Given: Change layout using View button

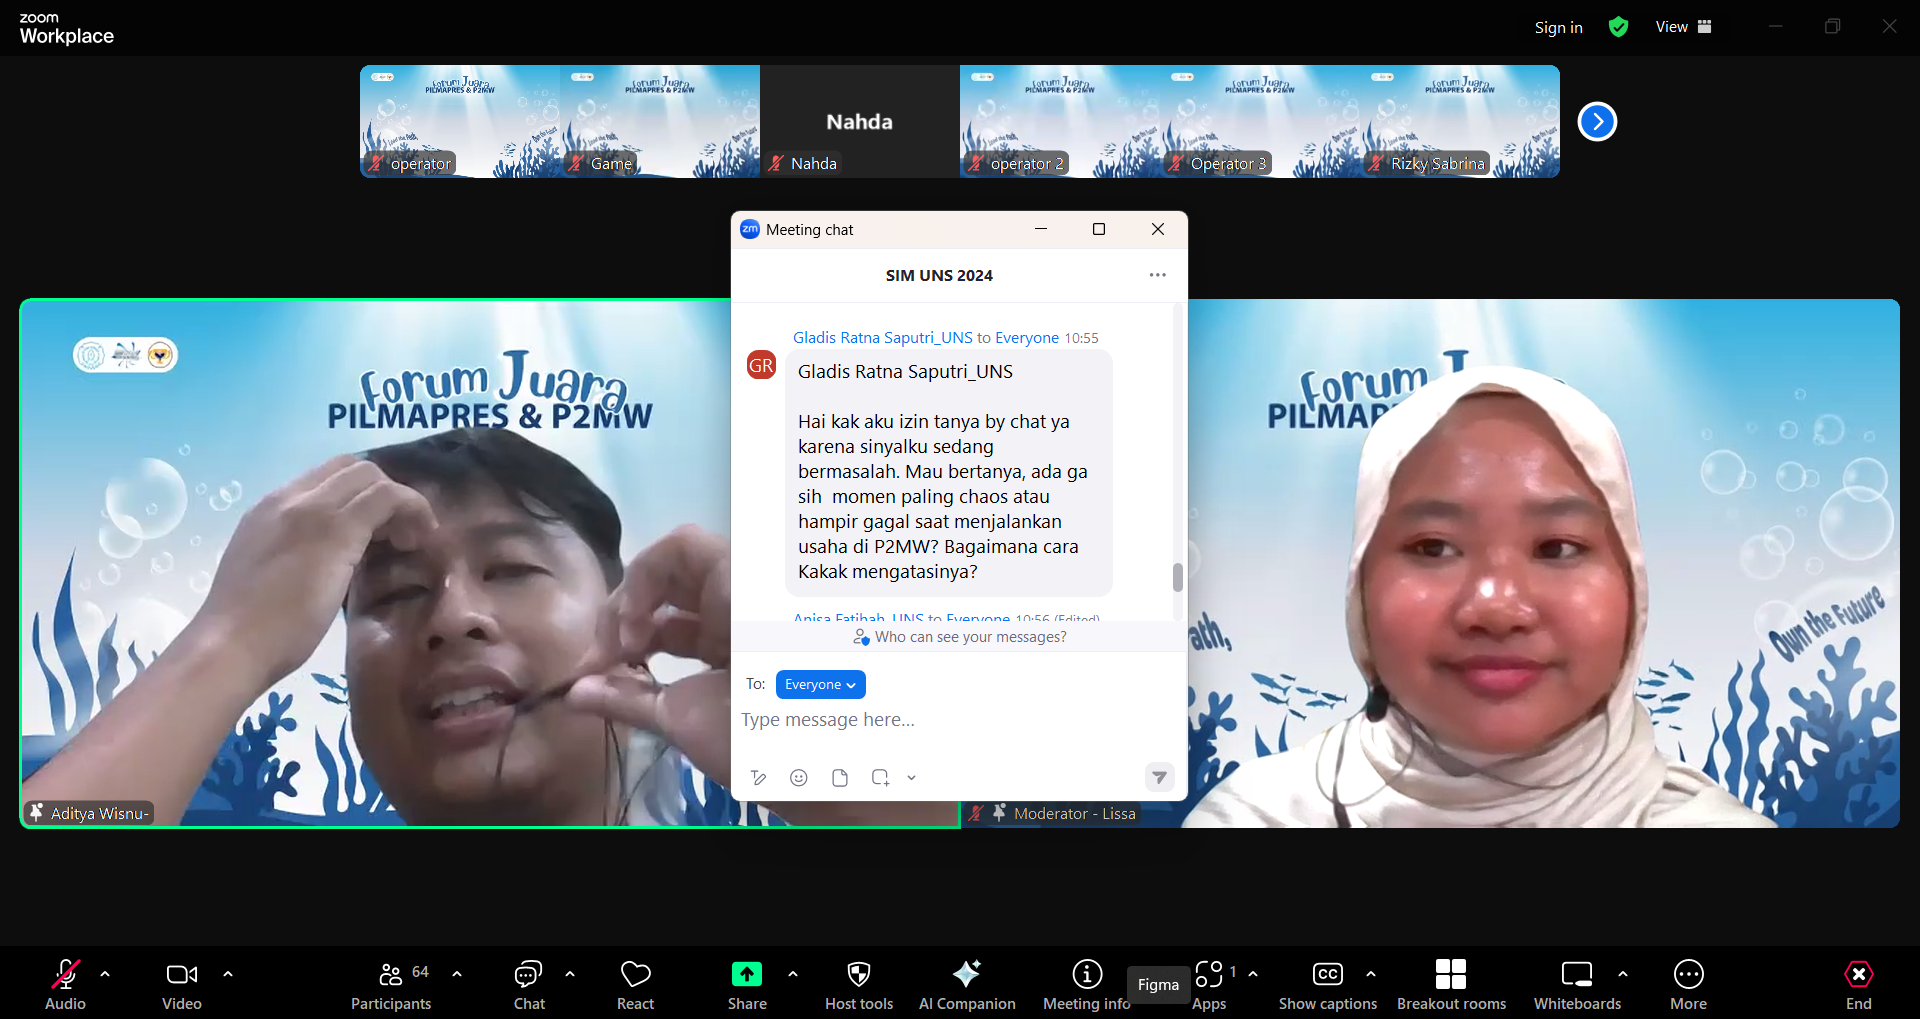Looking at the screenshot, I should point(1683,27).
